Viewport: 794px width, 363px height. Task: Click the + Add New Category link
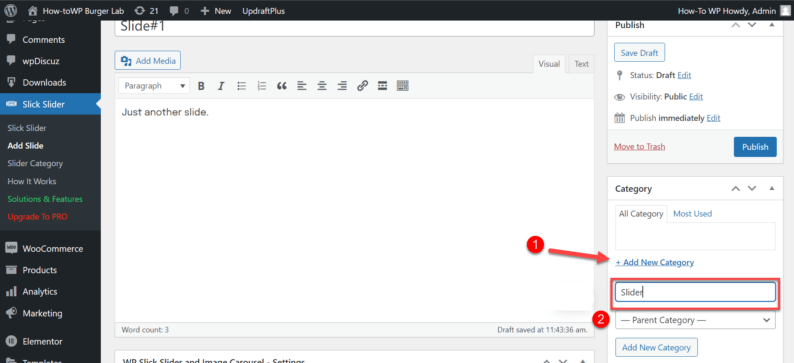pos(655,262)
